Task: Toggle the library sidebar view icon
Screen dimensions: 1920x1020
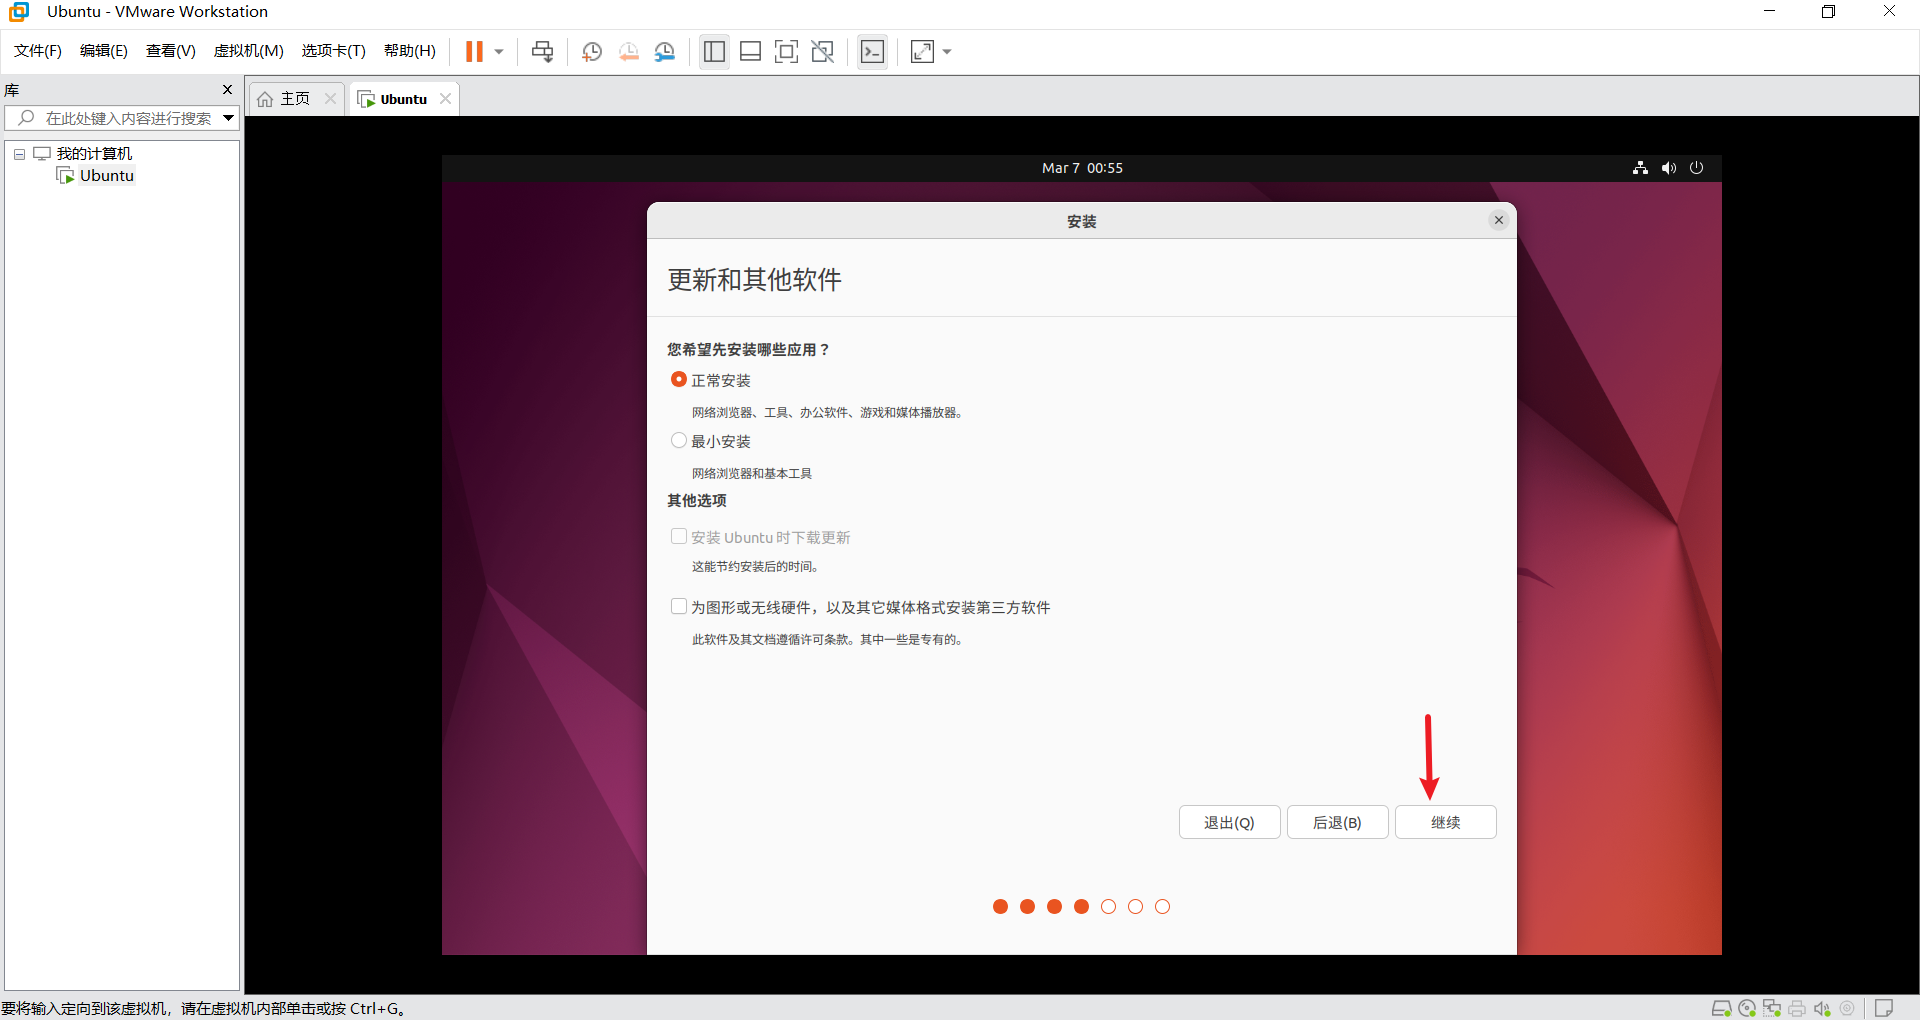Action: click(714, 52)
